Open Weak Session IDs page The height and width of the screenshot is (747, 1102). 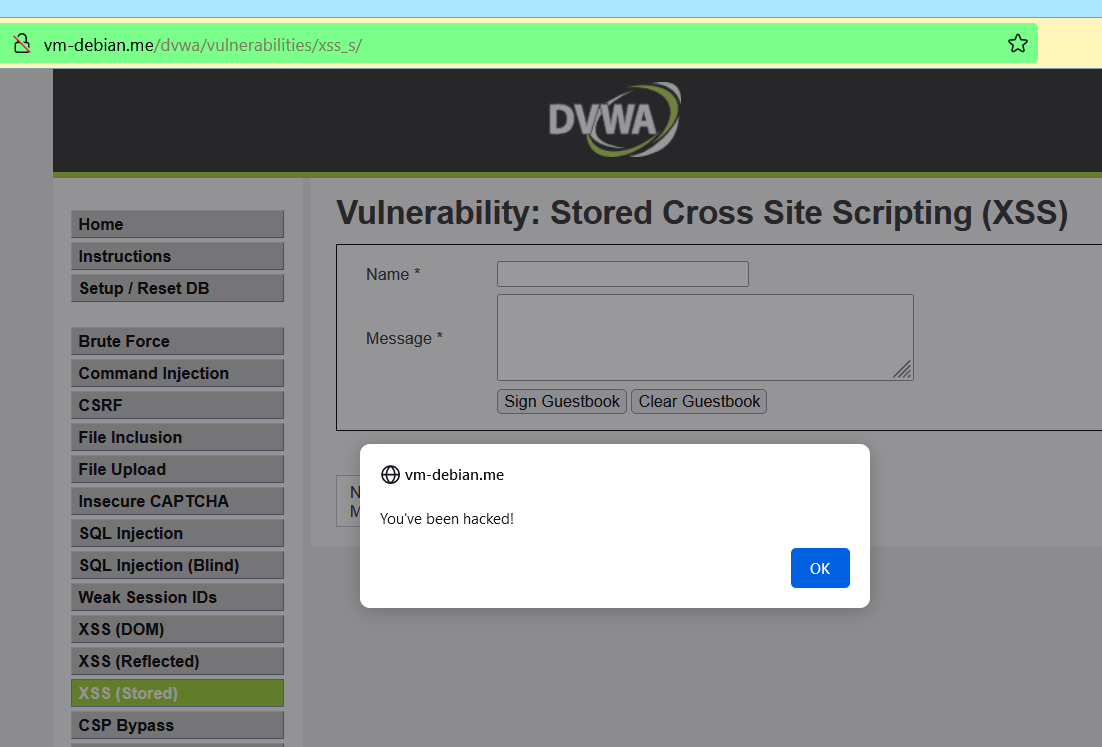coord(177,597)
